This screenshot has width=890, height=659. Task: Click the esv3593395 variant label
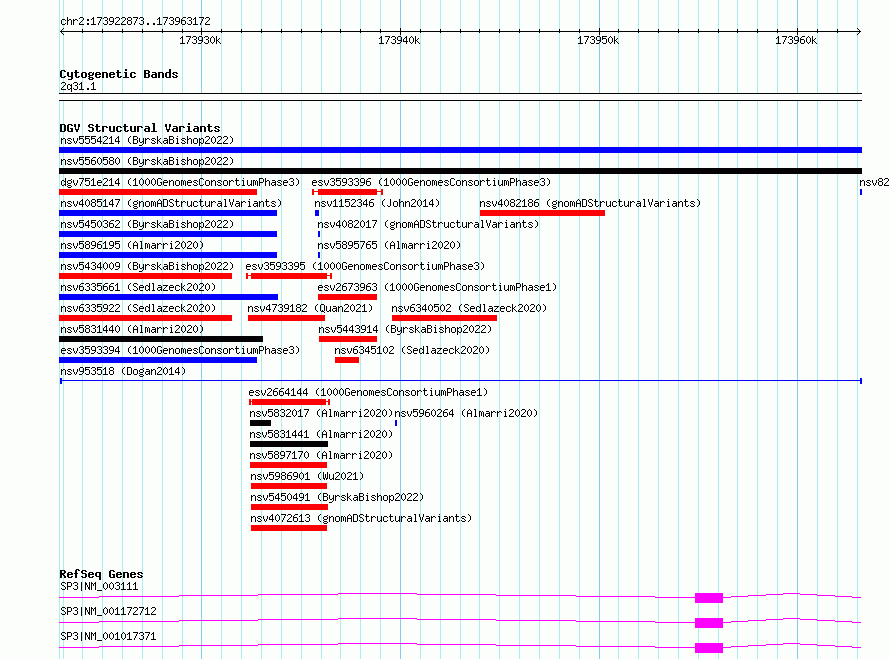point(365,266)
